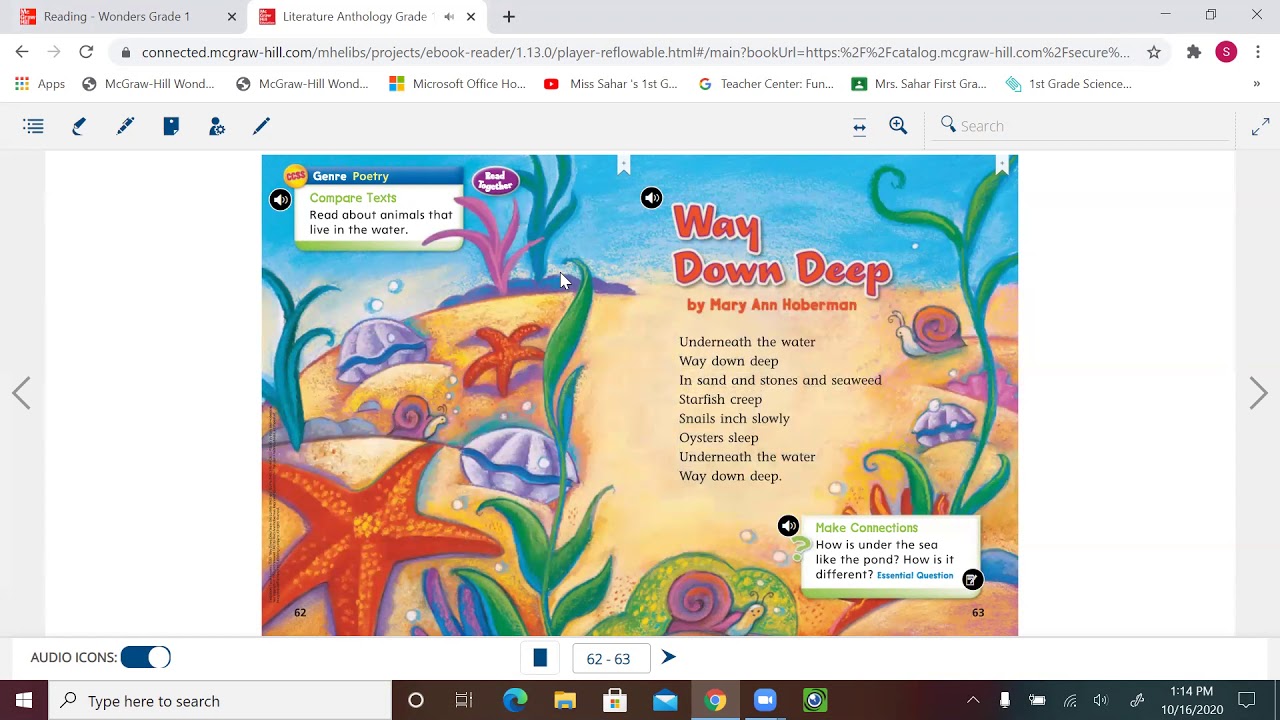Switch to Reading - Wonders Grade 1 tab
1280x720 pixels.
[x=117, y=16]
